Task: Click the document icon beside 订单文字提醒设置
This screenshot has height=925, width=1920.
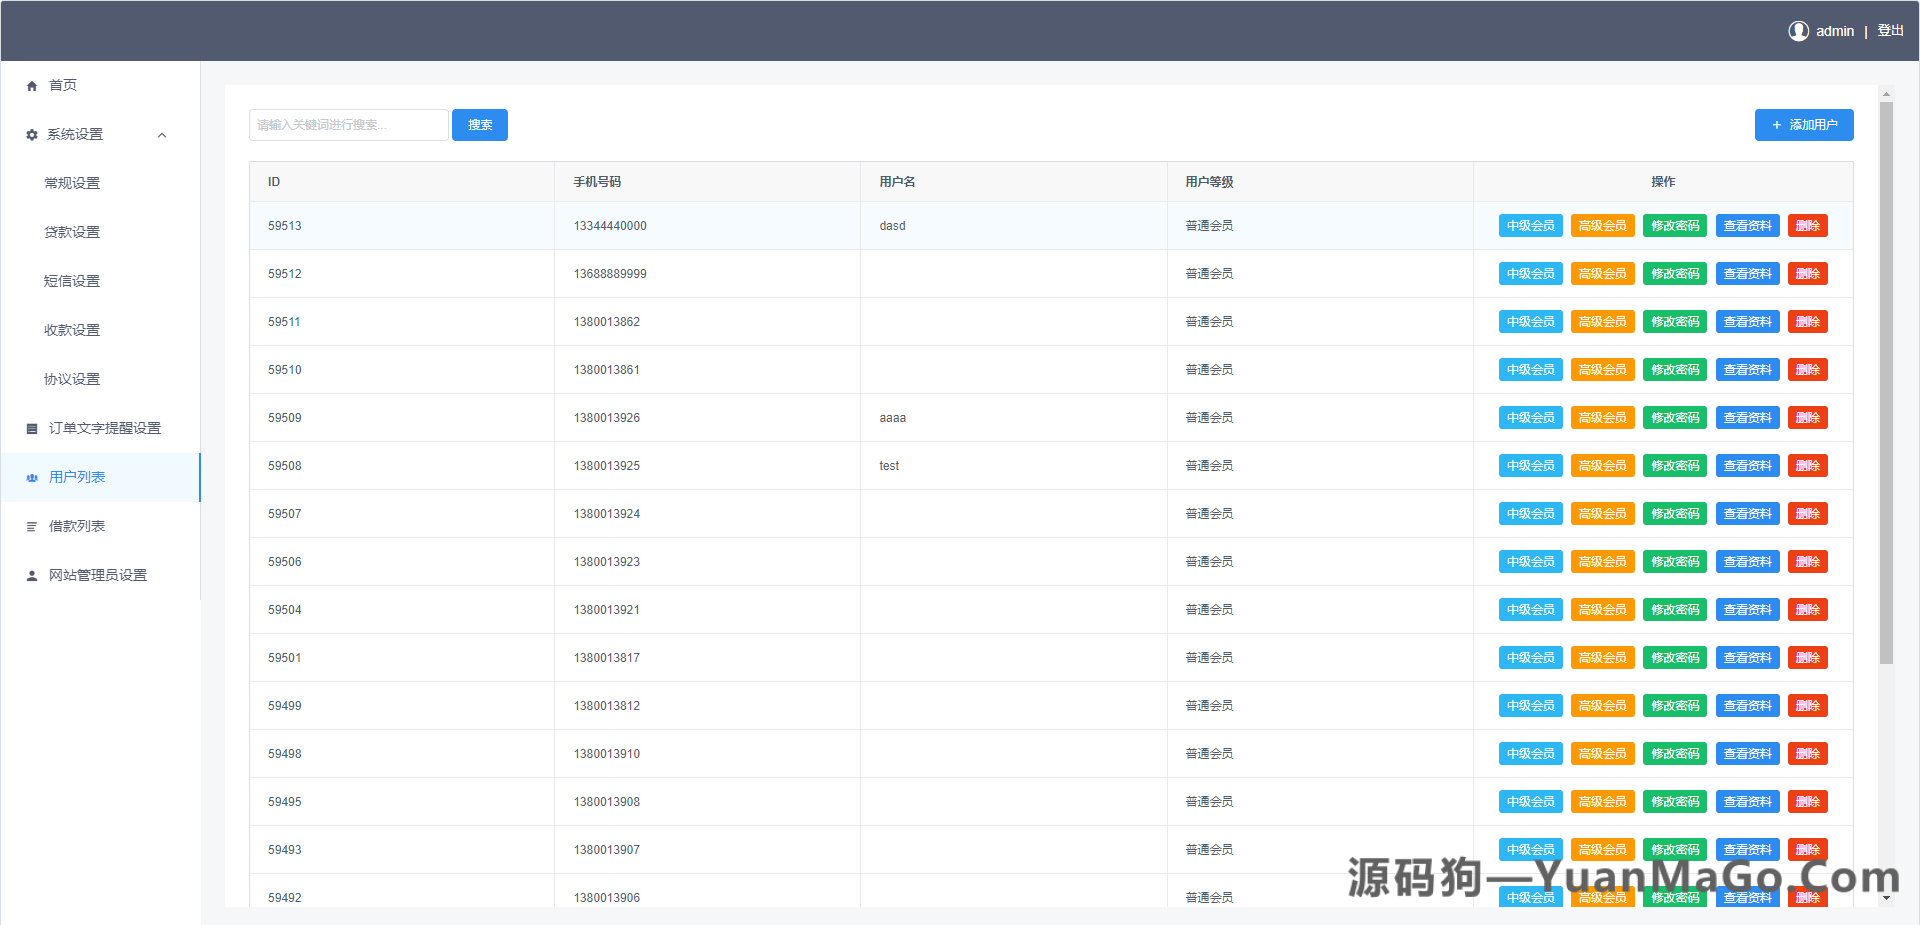Action: (x=31, y=428)
